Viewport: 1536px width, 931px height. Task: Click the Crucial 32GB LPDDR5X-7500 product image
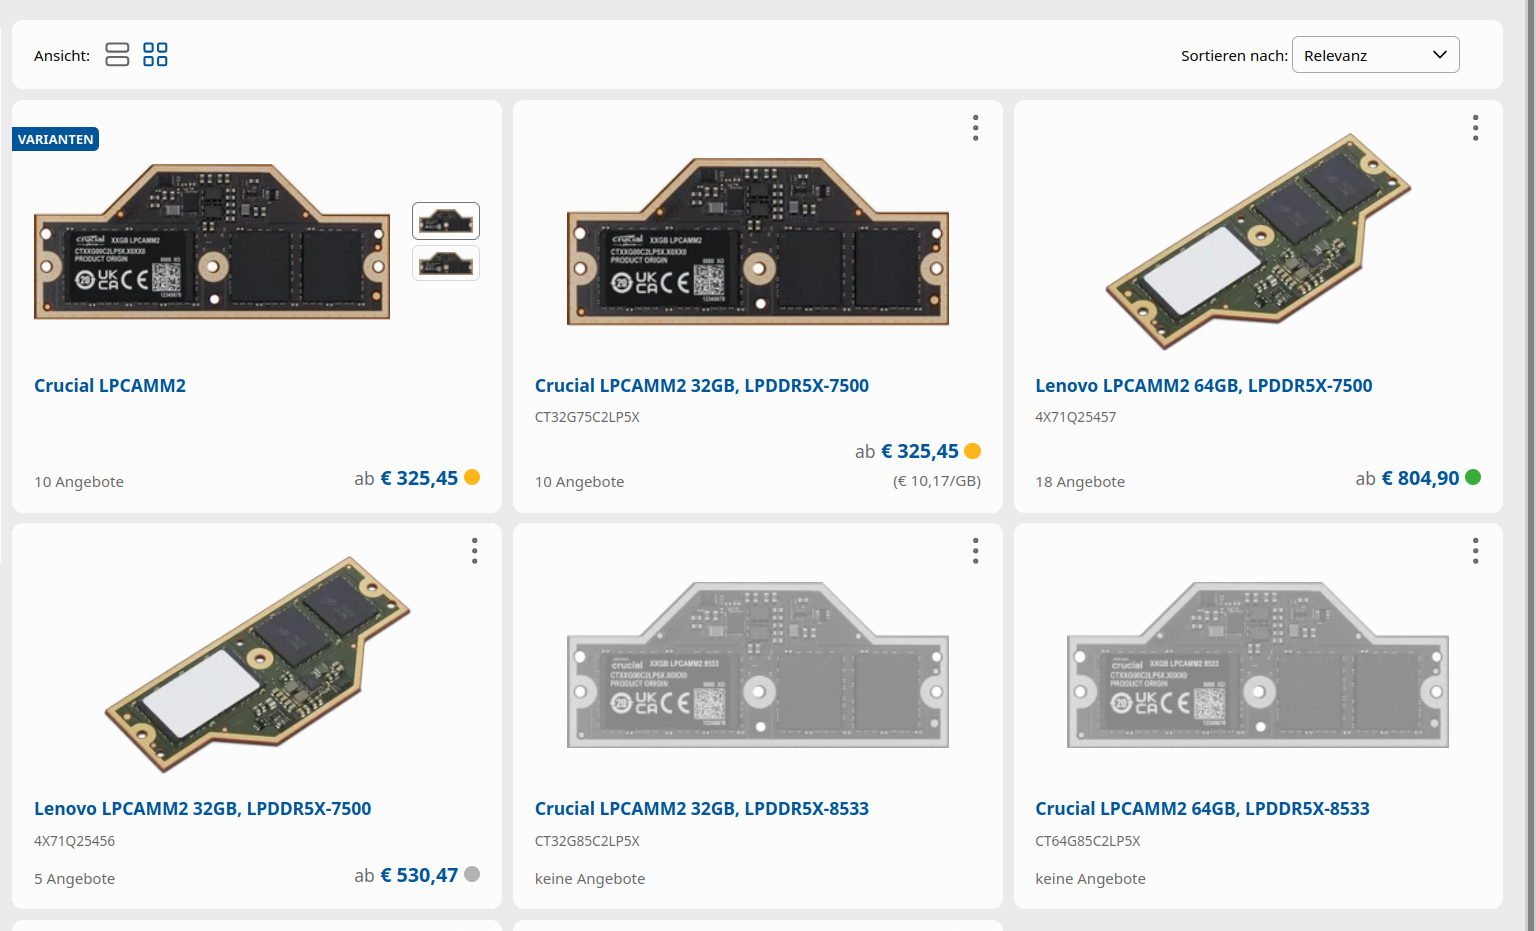pyautogui.click(x=758, y=242)
